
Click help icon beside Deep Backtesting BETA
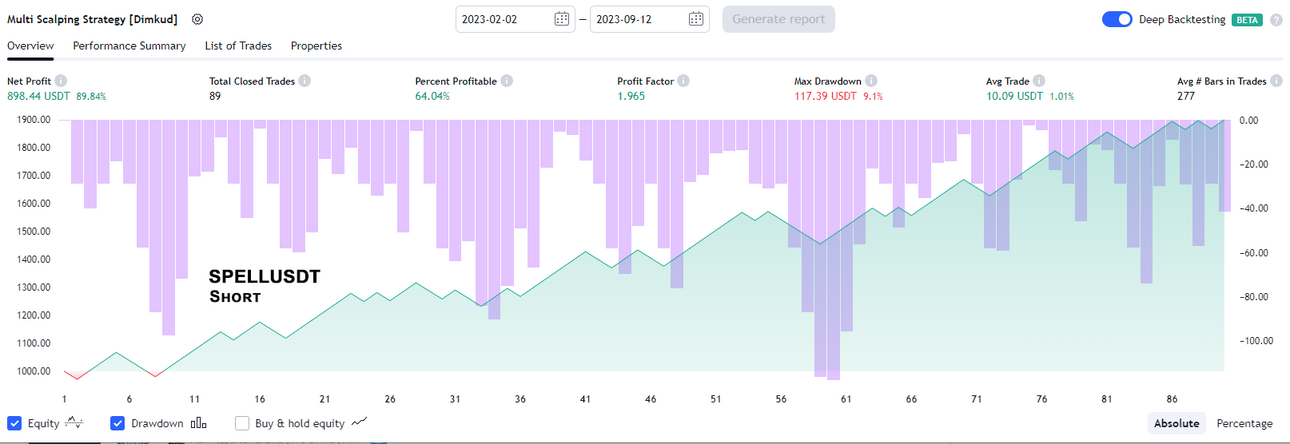(1276, 19)
